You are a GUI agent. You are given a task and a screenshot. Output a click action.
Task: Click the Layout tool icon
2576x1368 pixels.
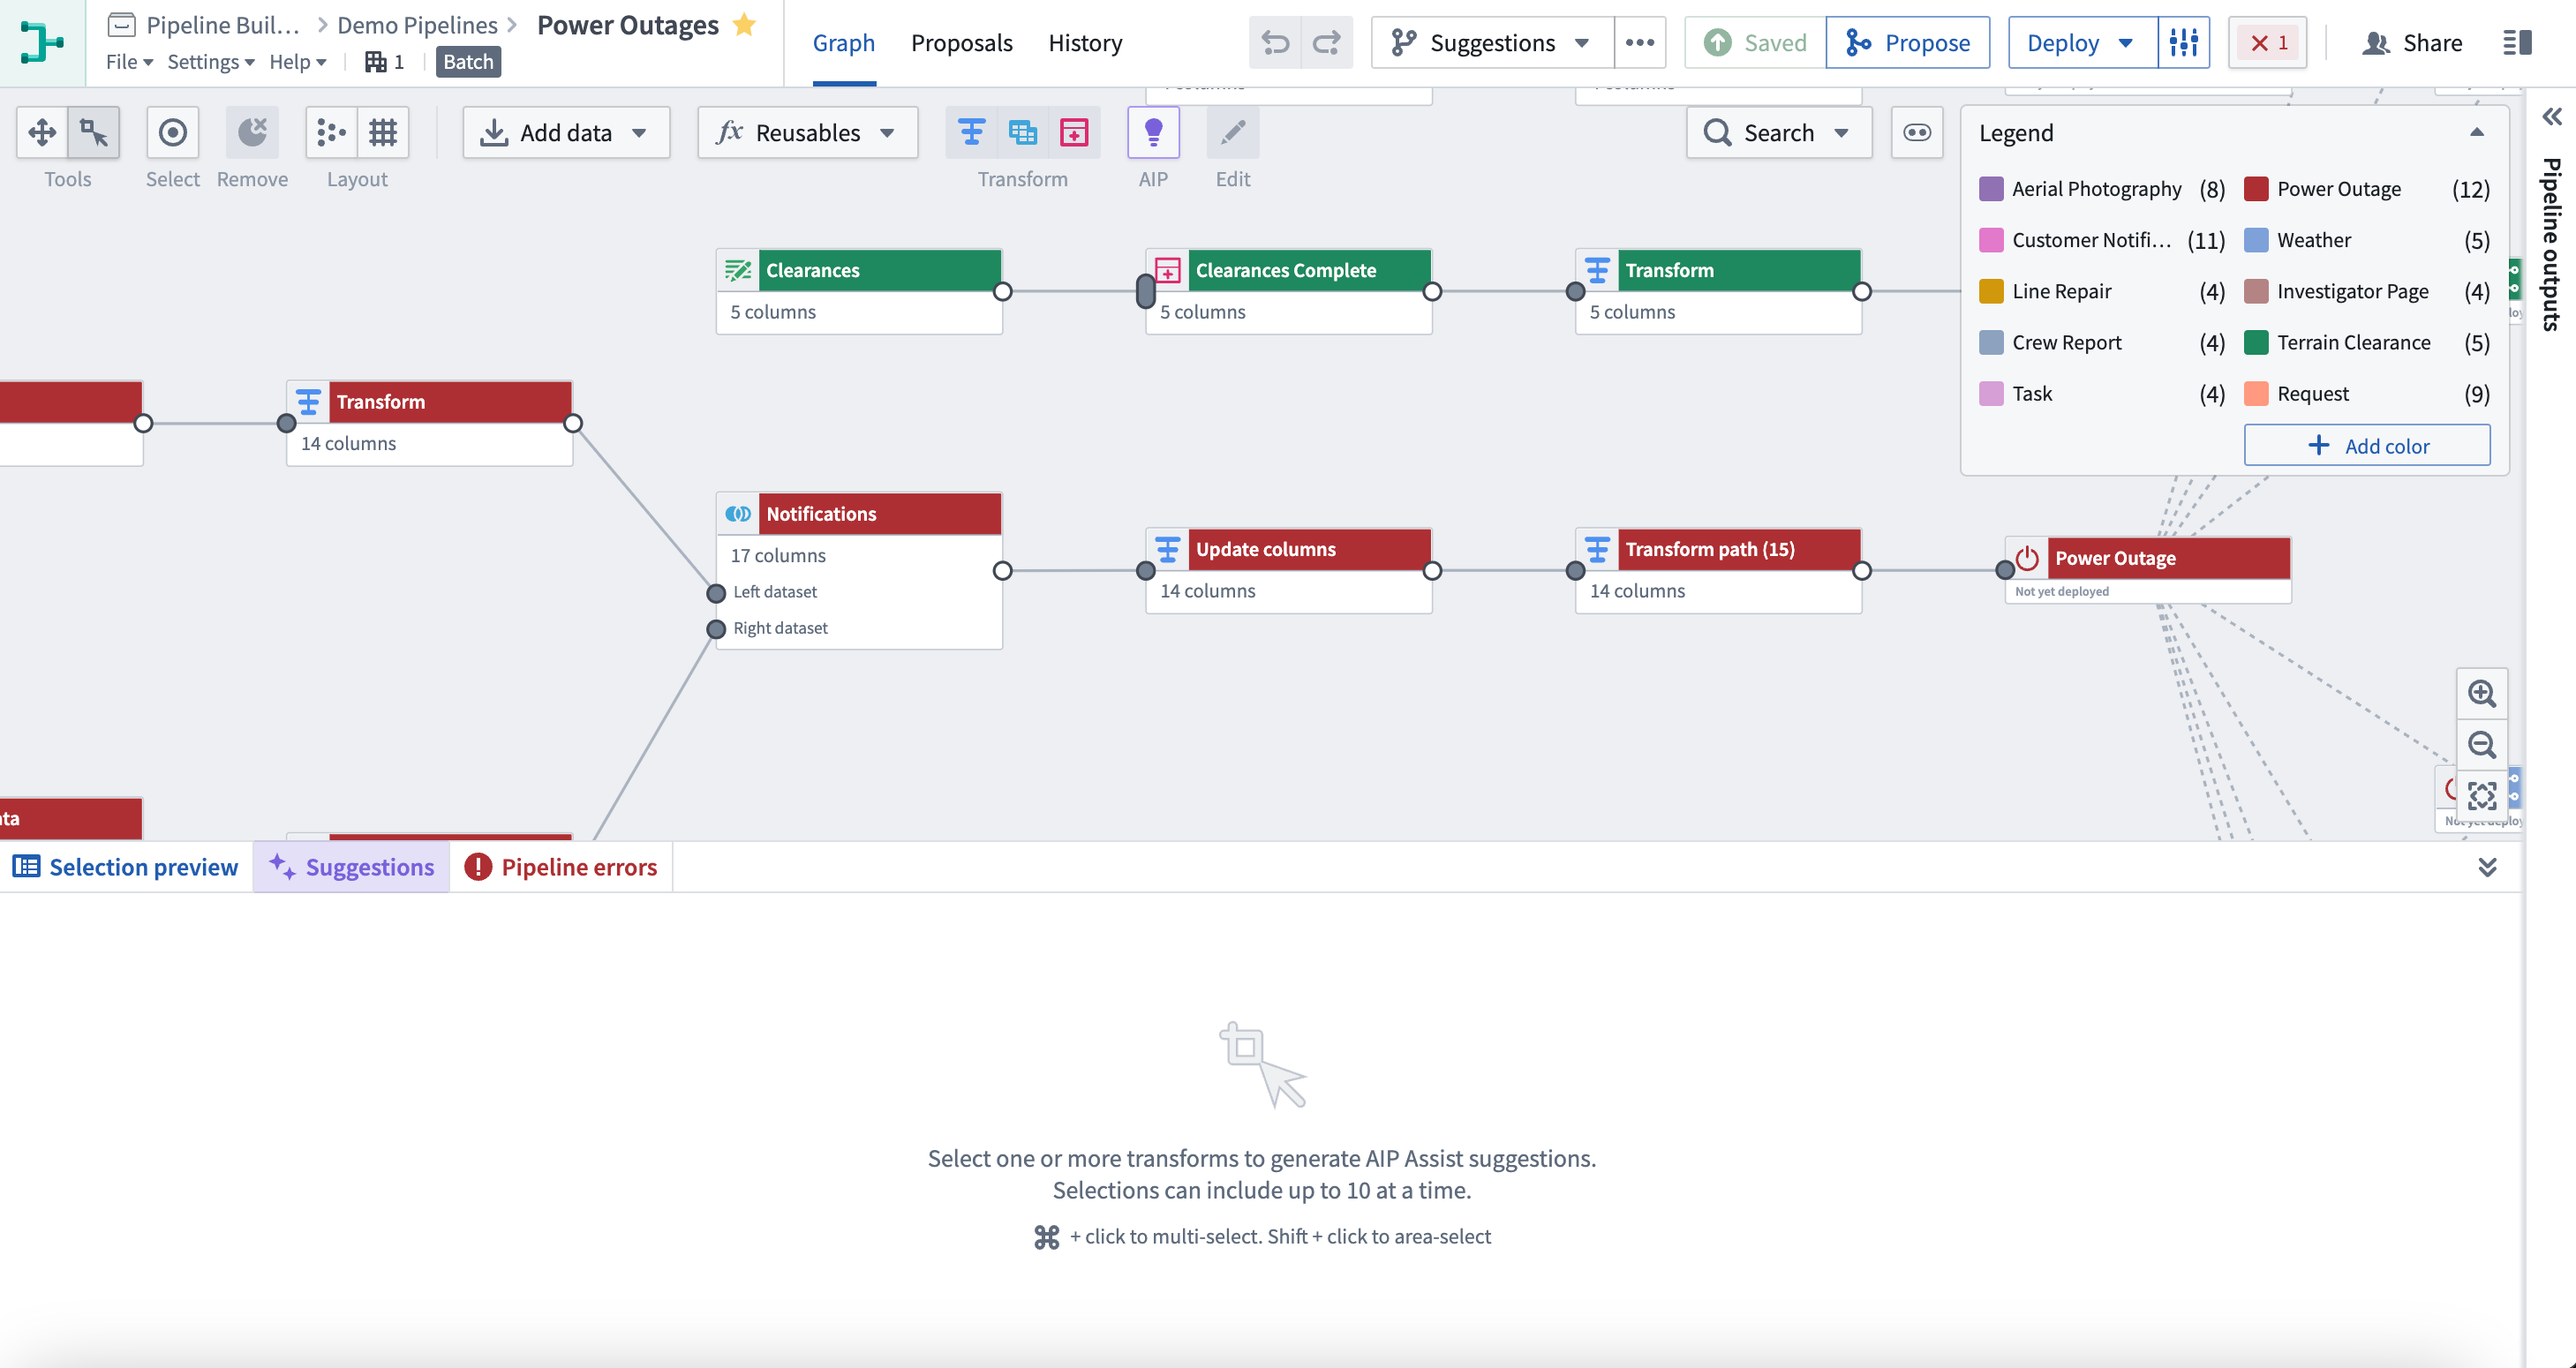point(332,133)
